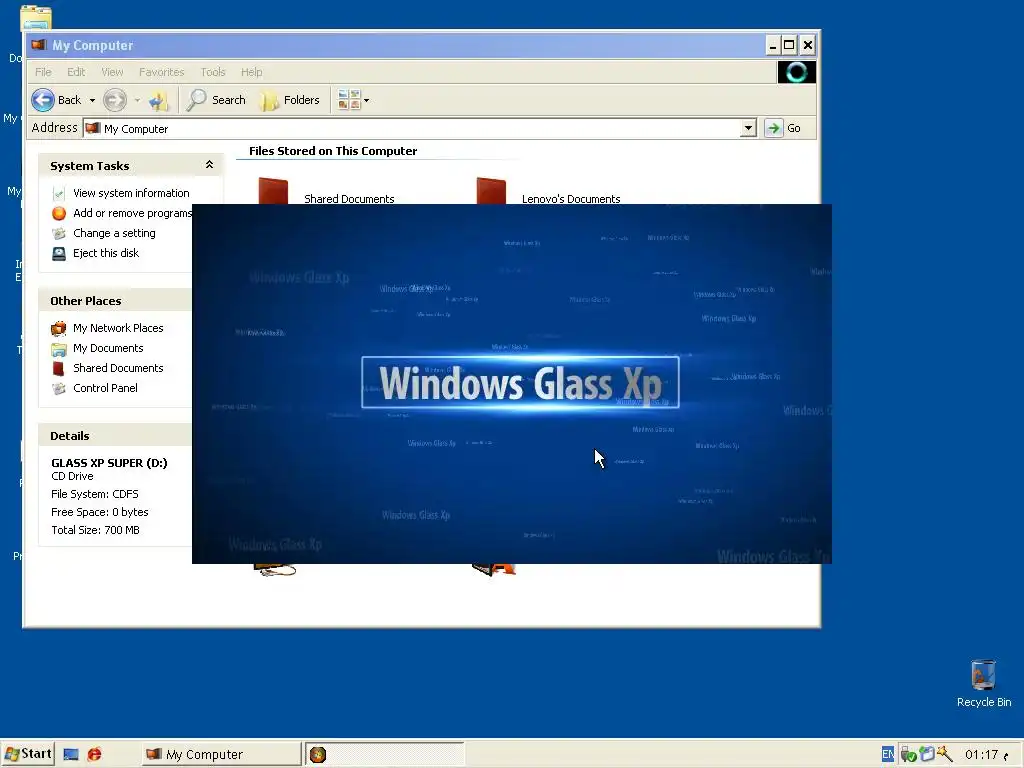The height and width of the screenshot is (768, 1024).
Task: Click the View system information icon
Action: (59, 193)
